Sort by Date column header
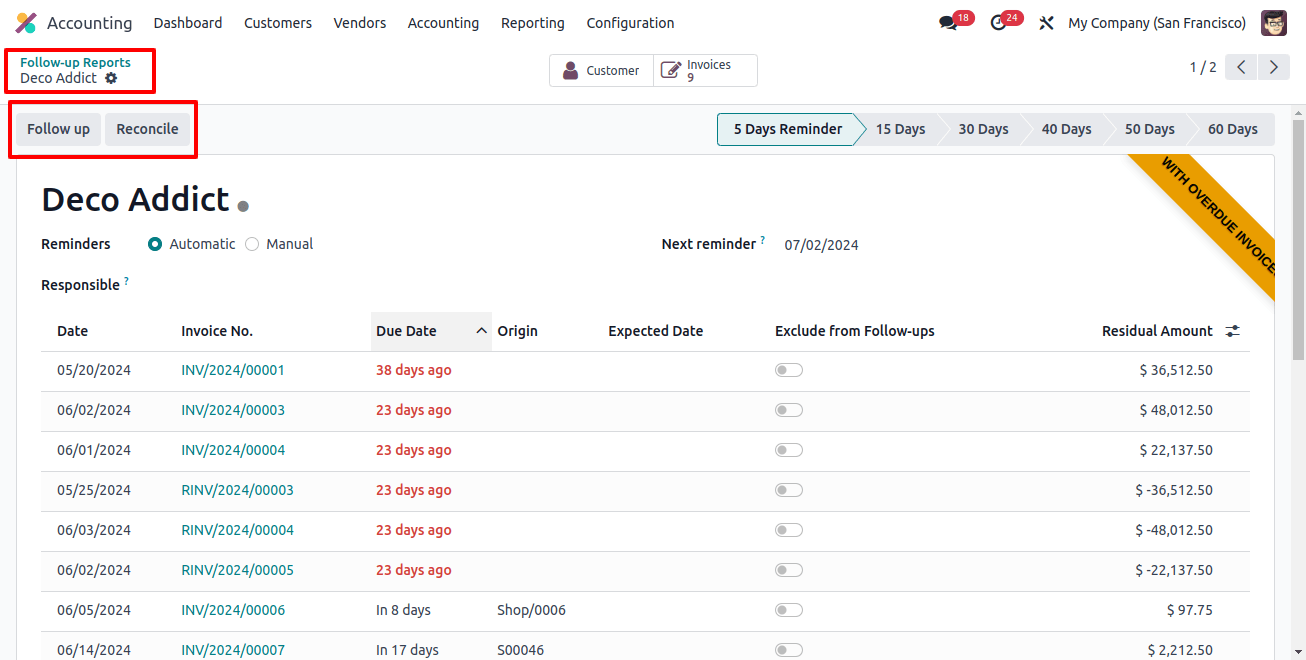This screenshot has height=660, width=1306. coord(72,331)
